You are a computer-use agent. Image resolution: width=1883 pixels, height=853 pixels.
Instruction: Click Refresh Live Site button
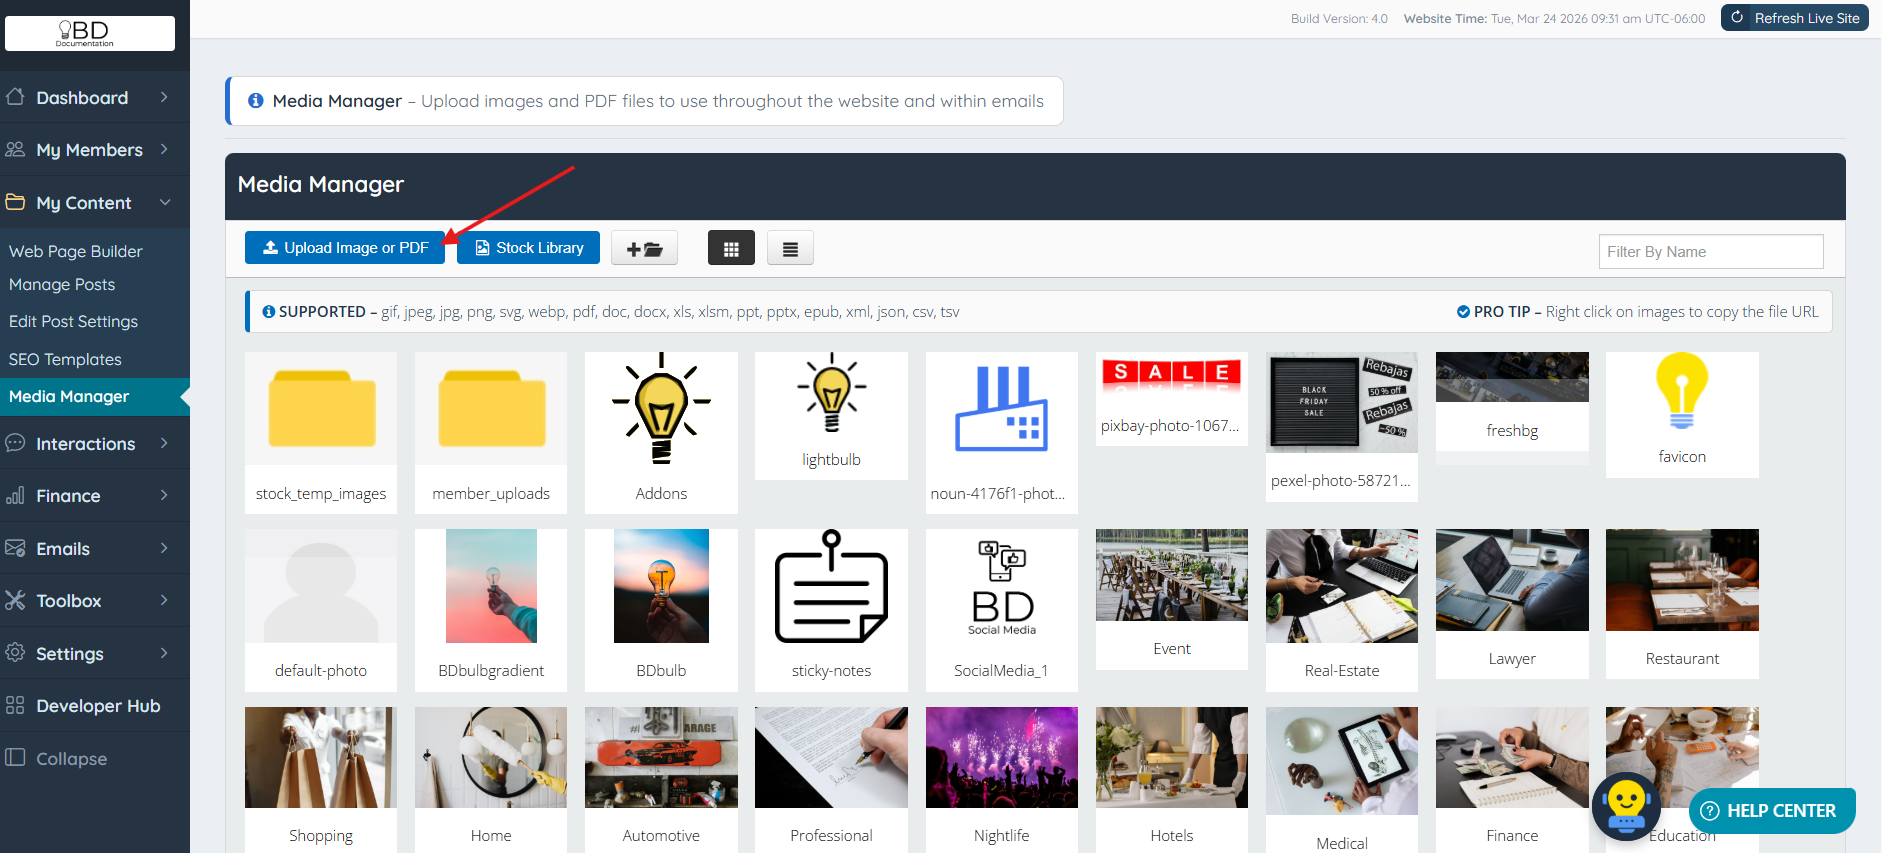coord(1794,18)
